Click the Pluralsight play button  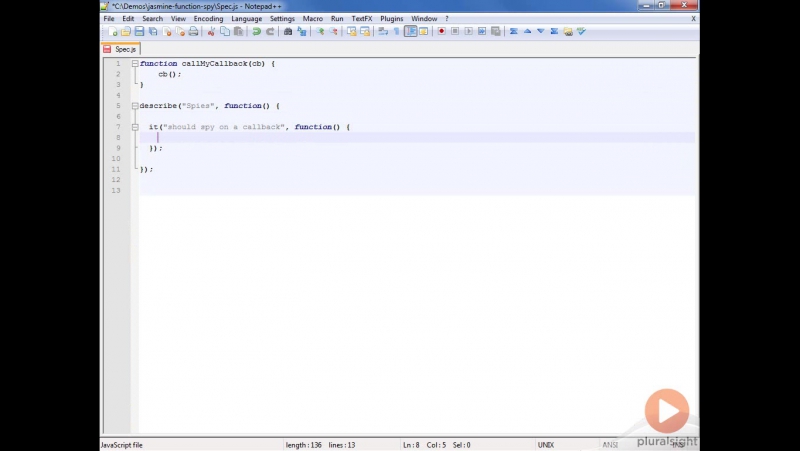[x=667, y=411]
